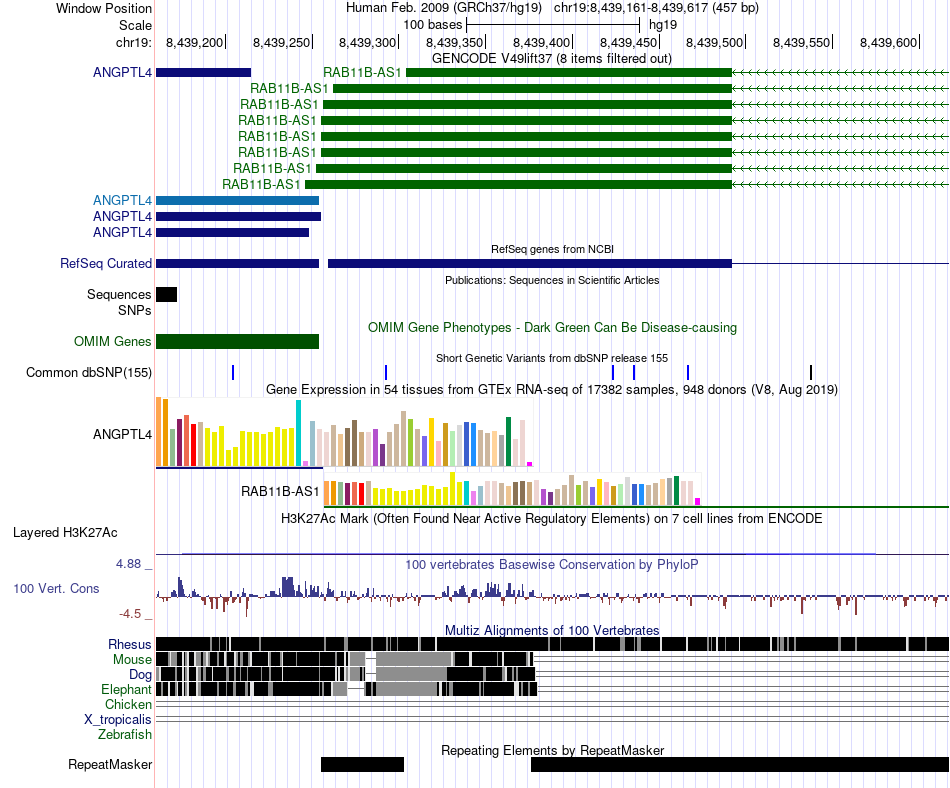
Task: Click the 'RefSeq genes from NCBI' title
Action: pyautogui.click(x=552, y=249)
